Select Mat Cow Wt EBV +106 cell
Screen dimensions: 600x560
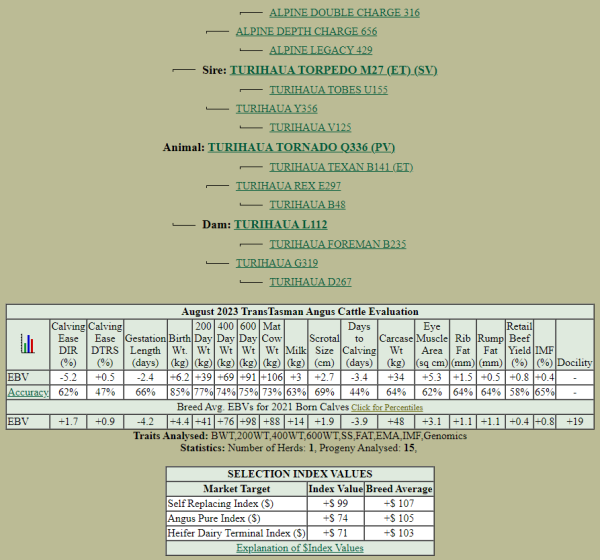tap(272, 377)
